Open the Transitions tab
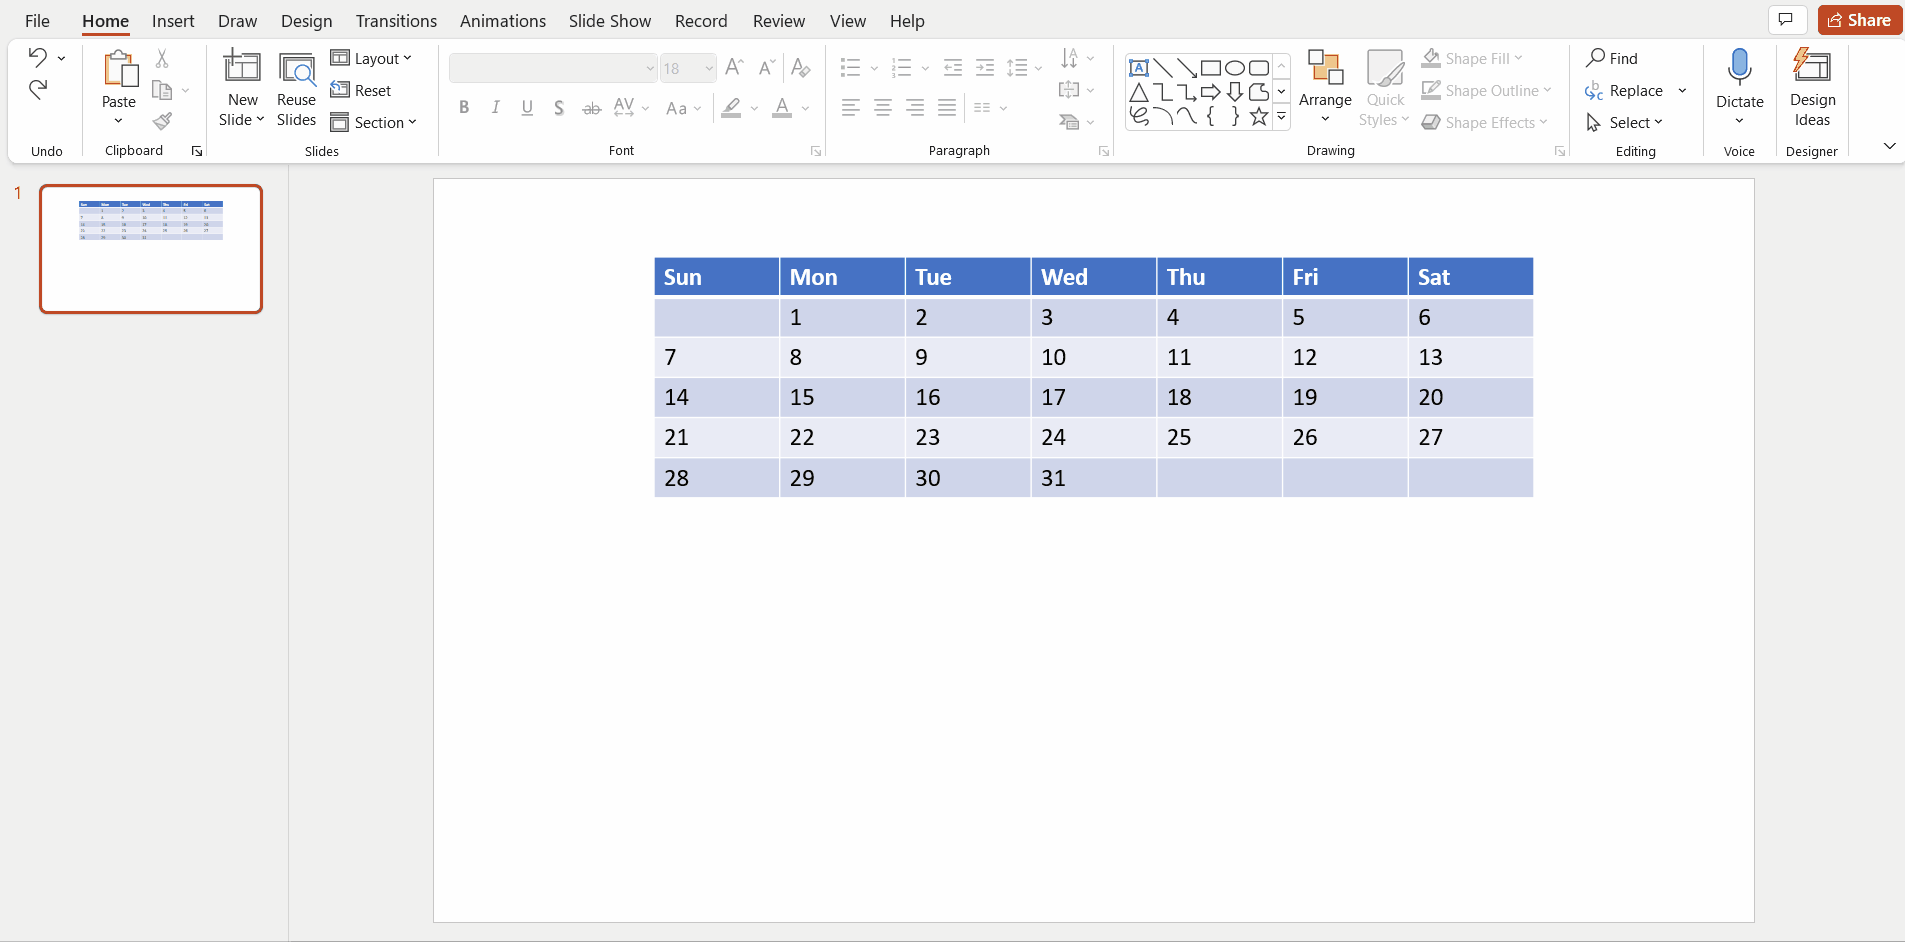This screenshot has width=1905, height=942. [x=396, y=21]
